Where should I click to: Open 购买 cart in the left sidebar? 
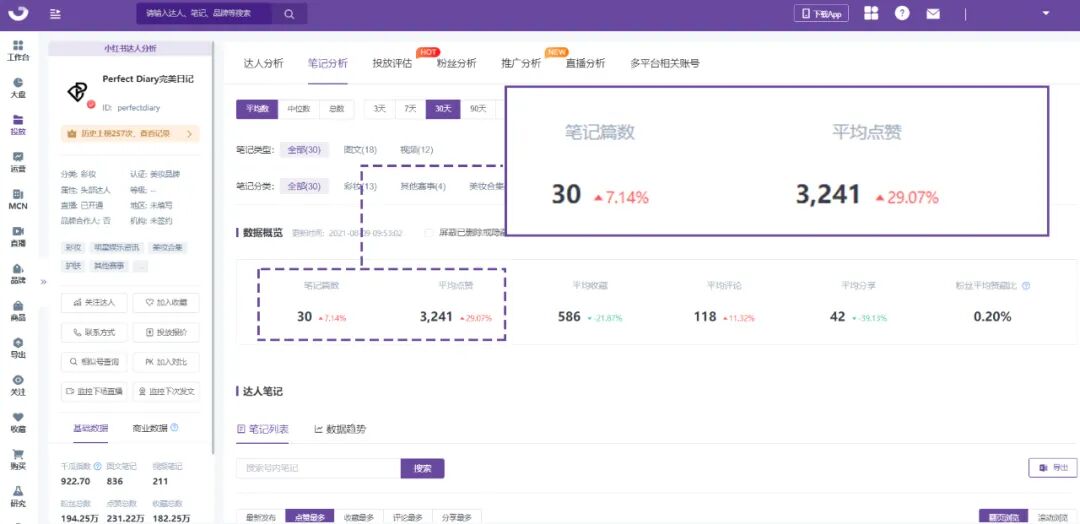pyautogui.click(x=18, y=460)
